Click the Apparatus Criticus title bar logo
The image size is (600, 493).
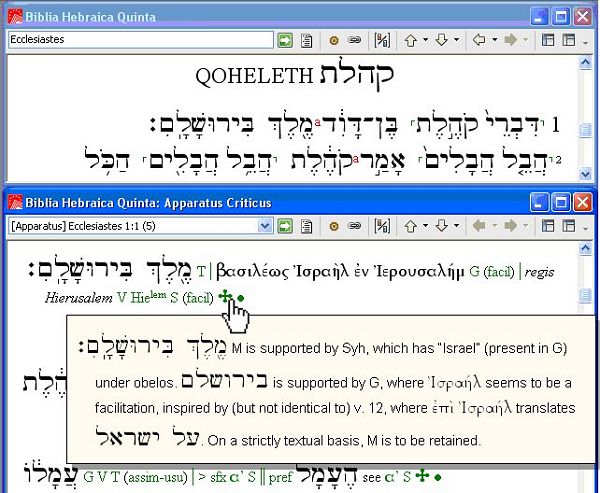pos(15,202)
